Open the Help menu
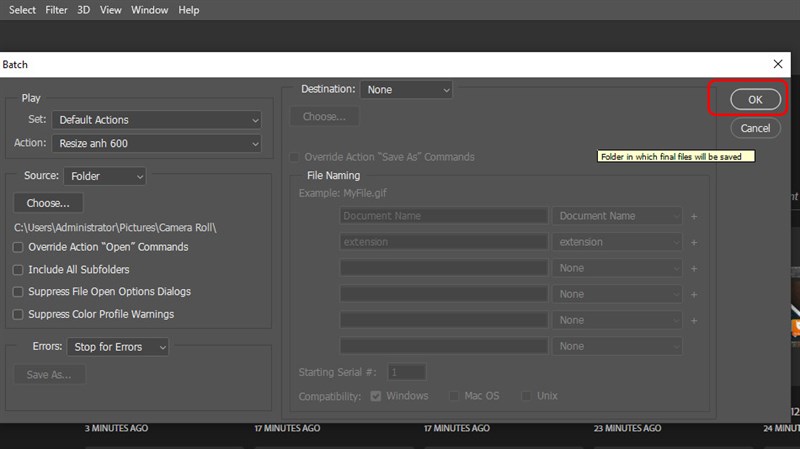800x449 pixels. coord(188,10)
